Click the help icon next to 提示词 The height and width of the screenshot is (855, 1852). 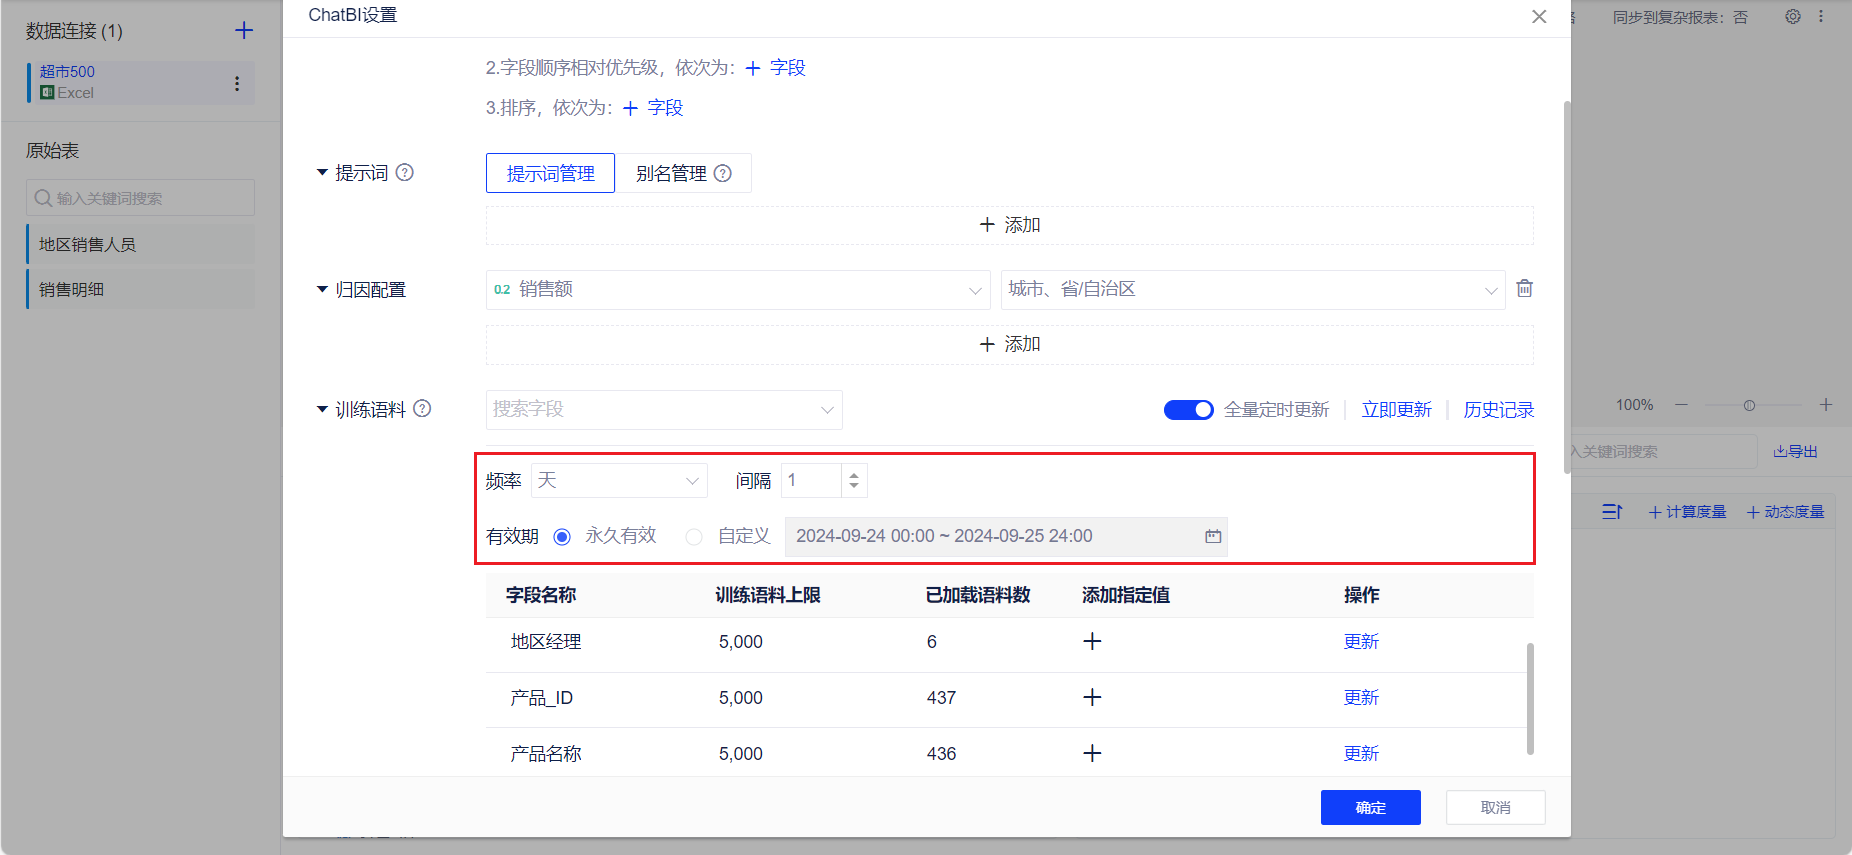click(405, 173)
